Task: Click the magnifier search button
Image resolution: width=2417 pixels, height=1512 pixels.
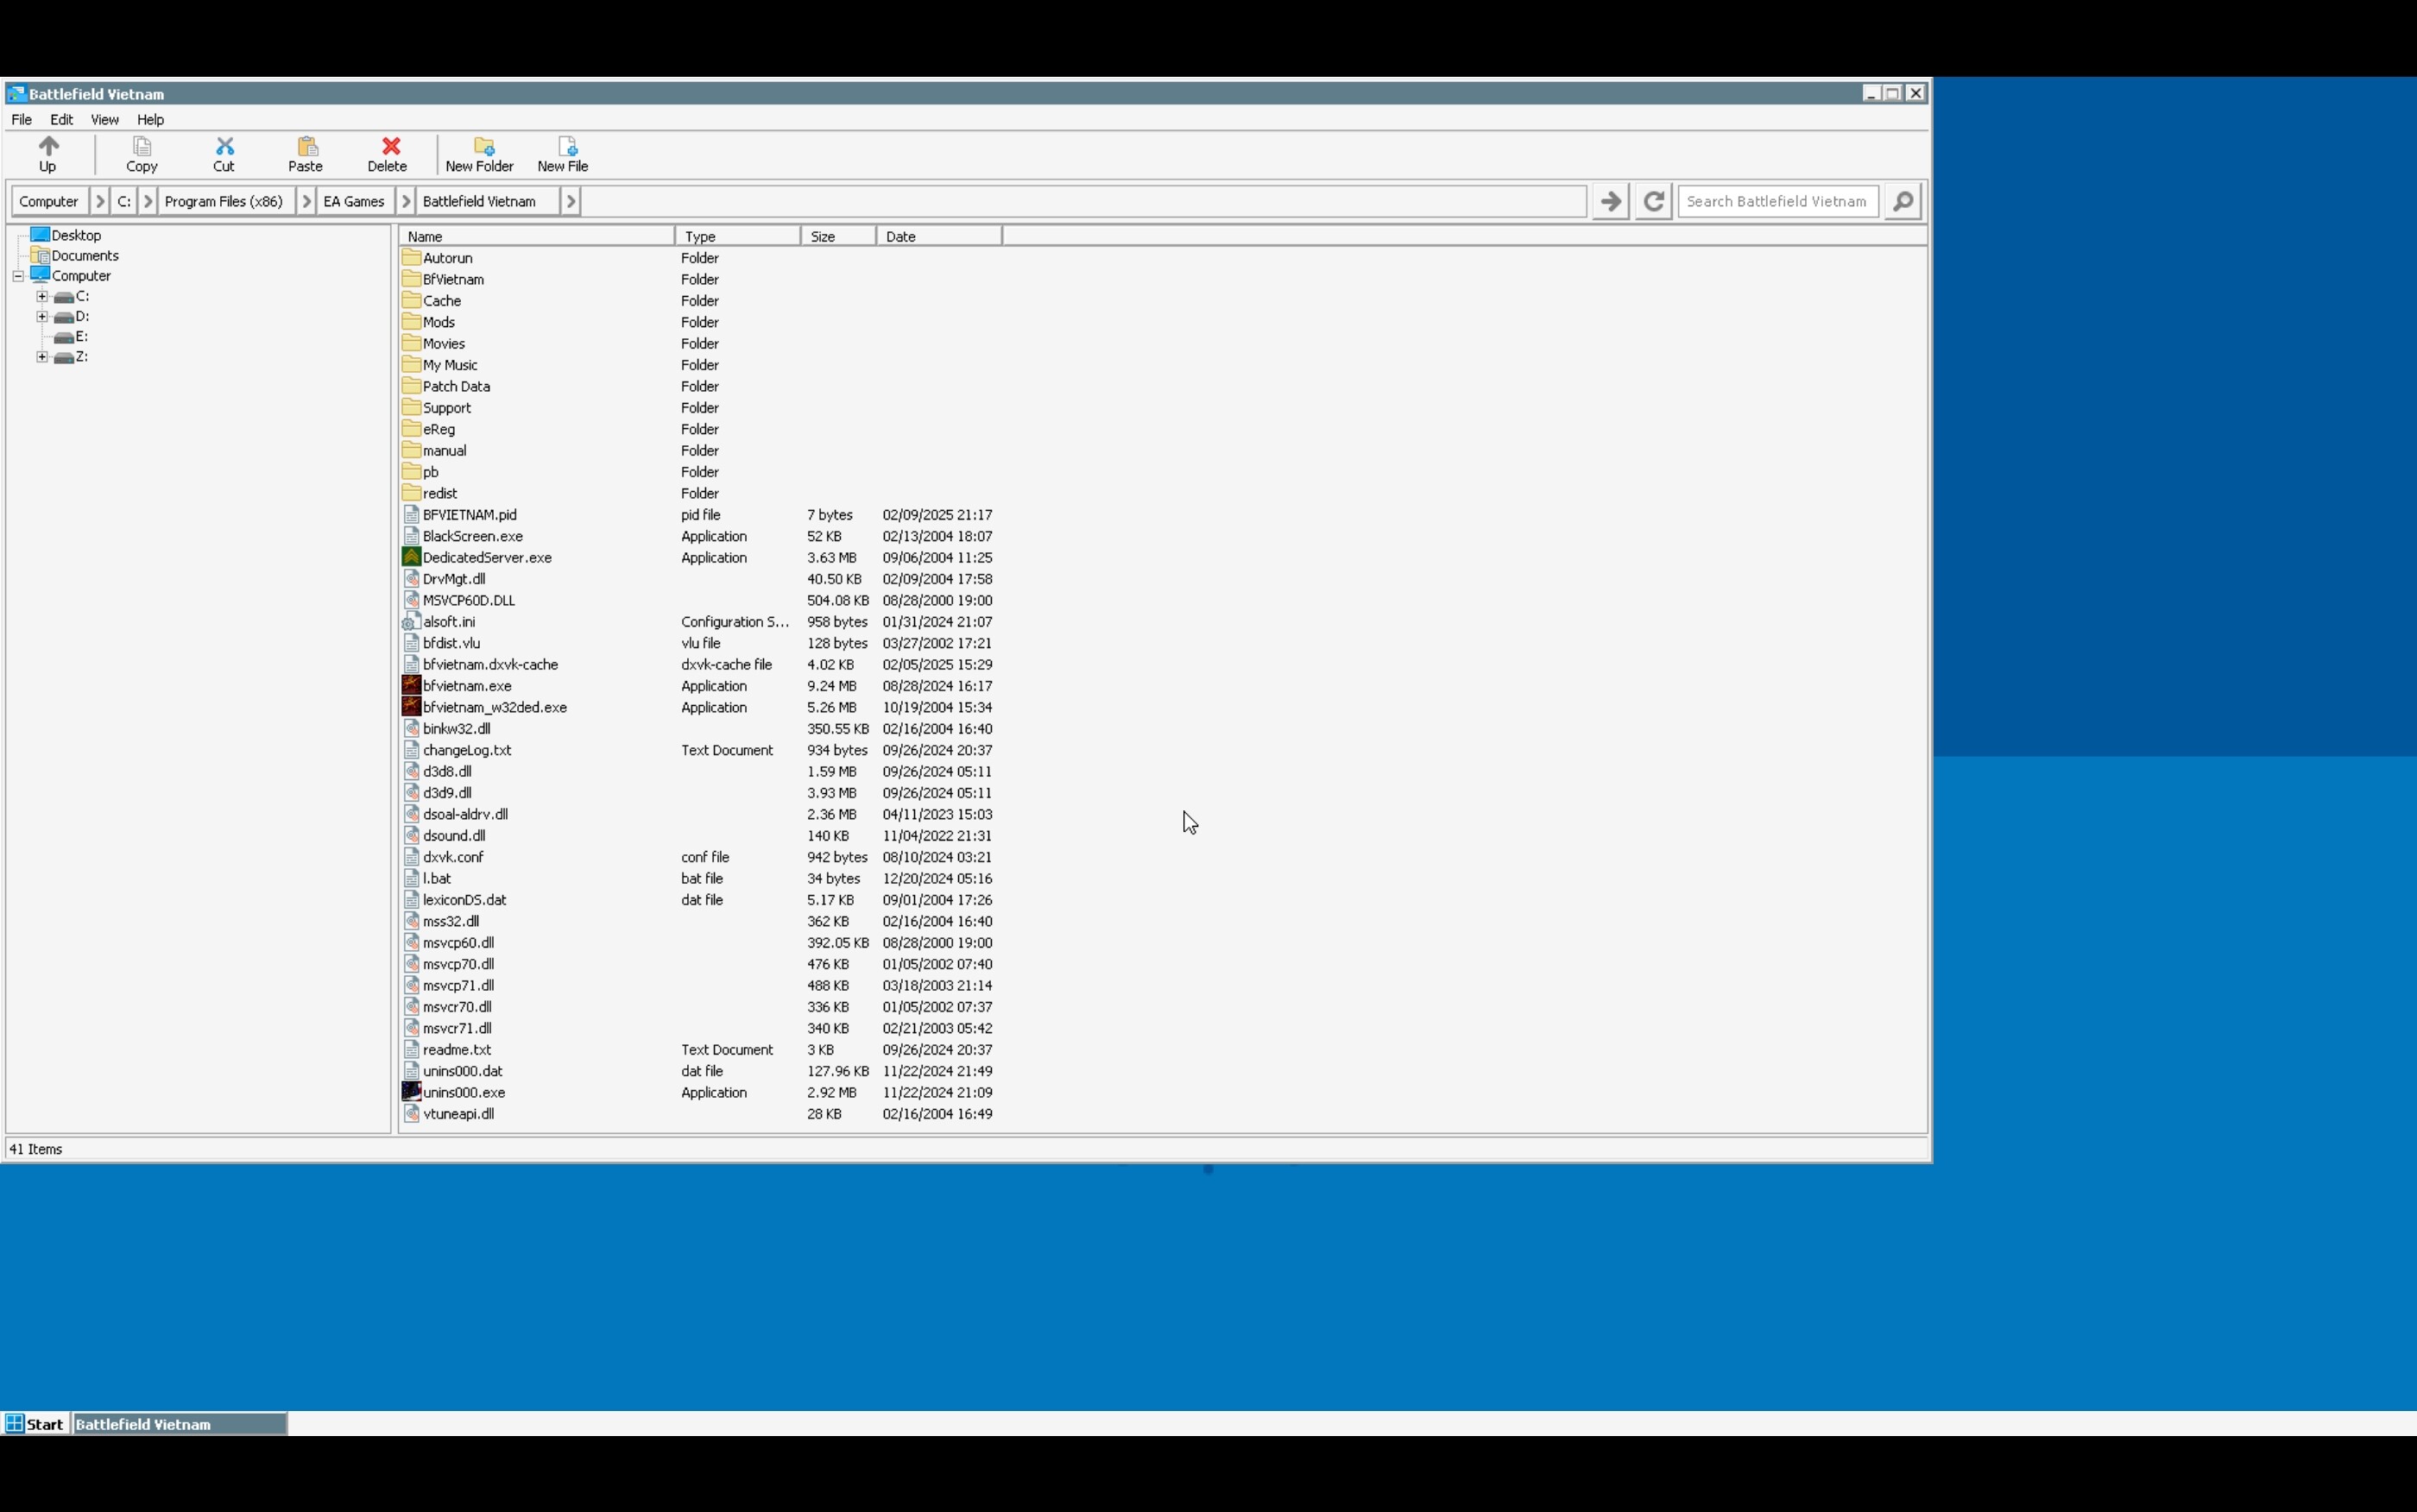Action: coord(1903,201)
